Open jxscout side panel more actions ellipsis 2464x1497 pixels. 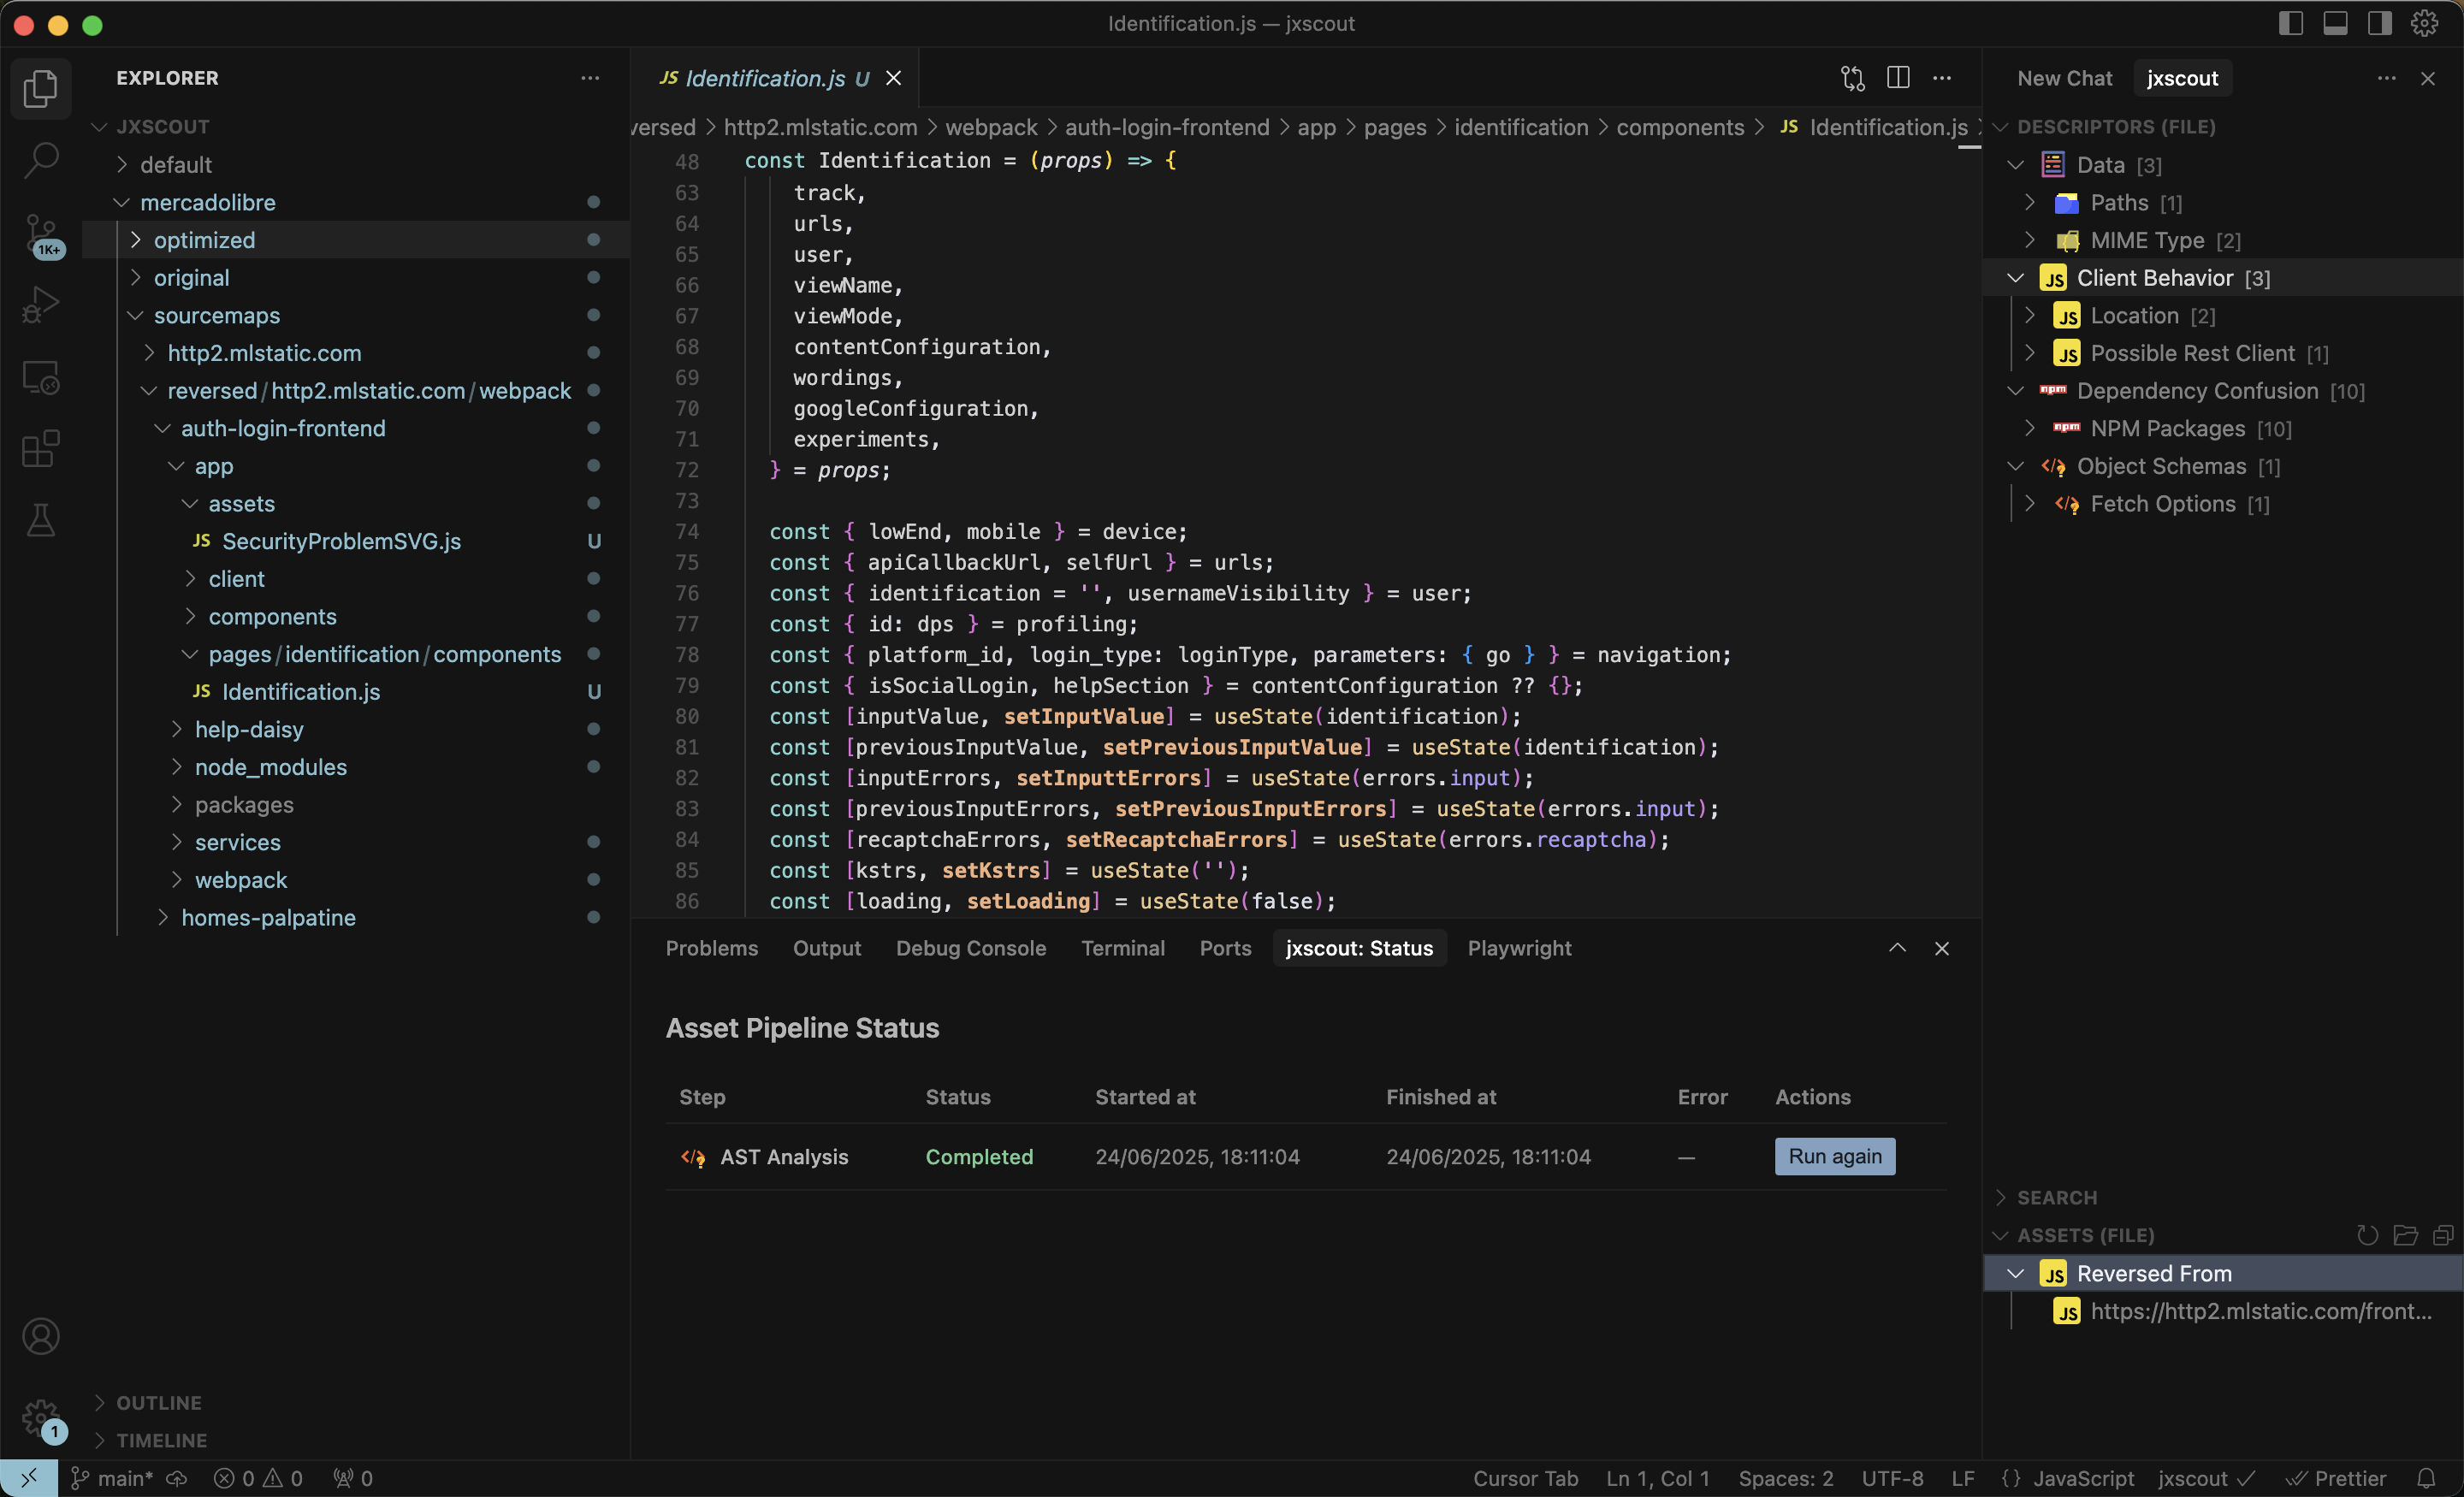point(2386,78)
